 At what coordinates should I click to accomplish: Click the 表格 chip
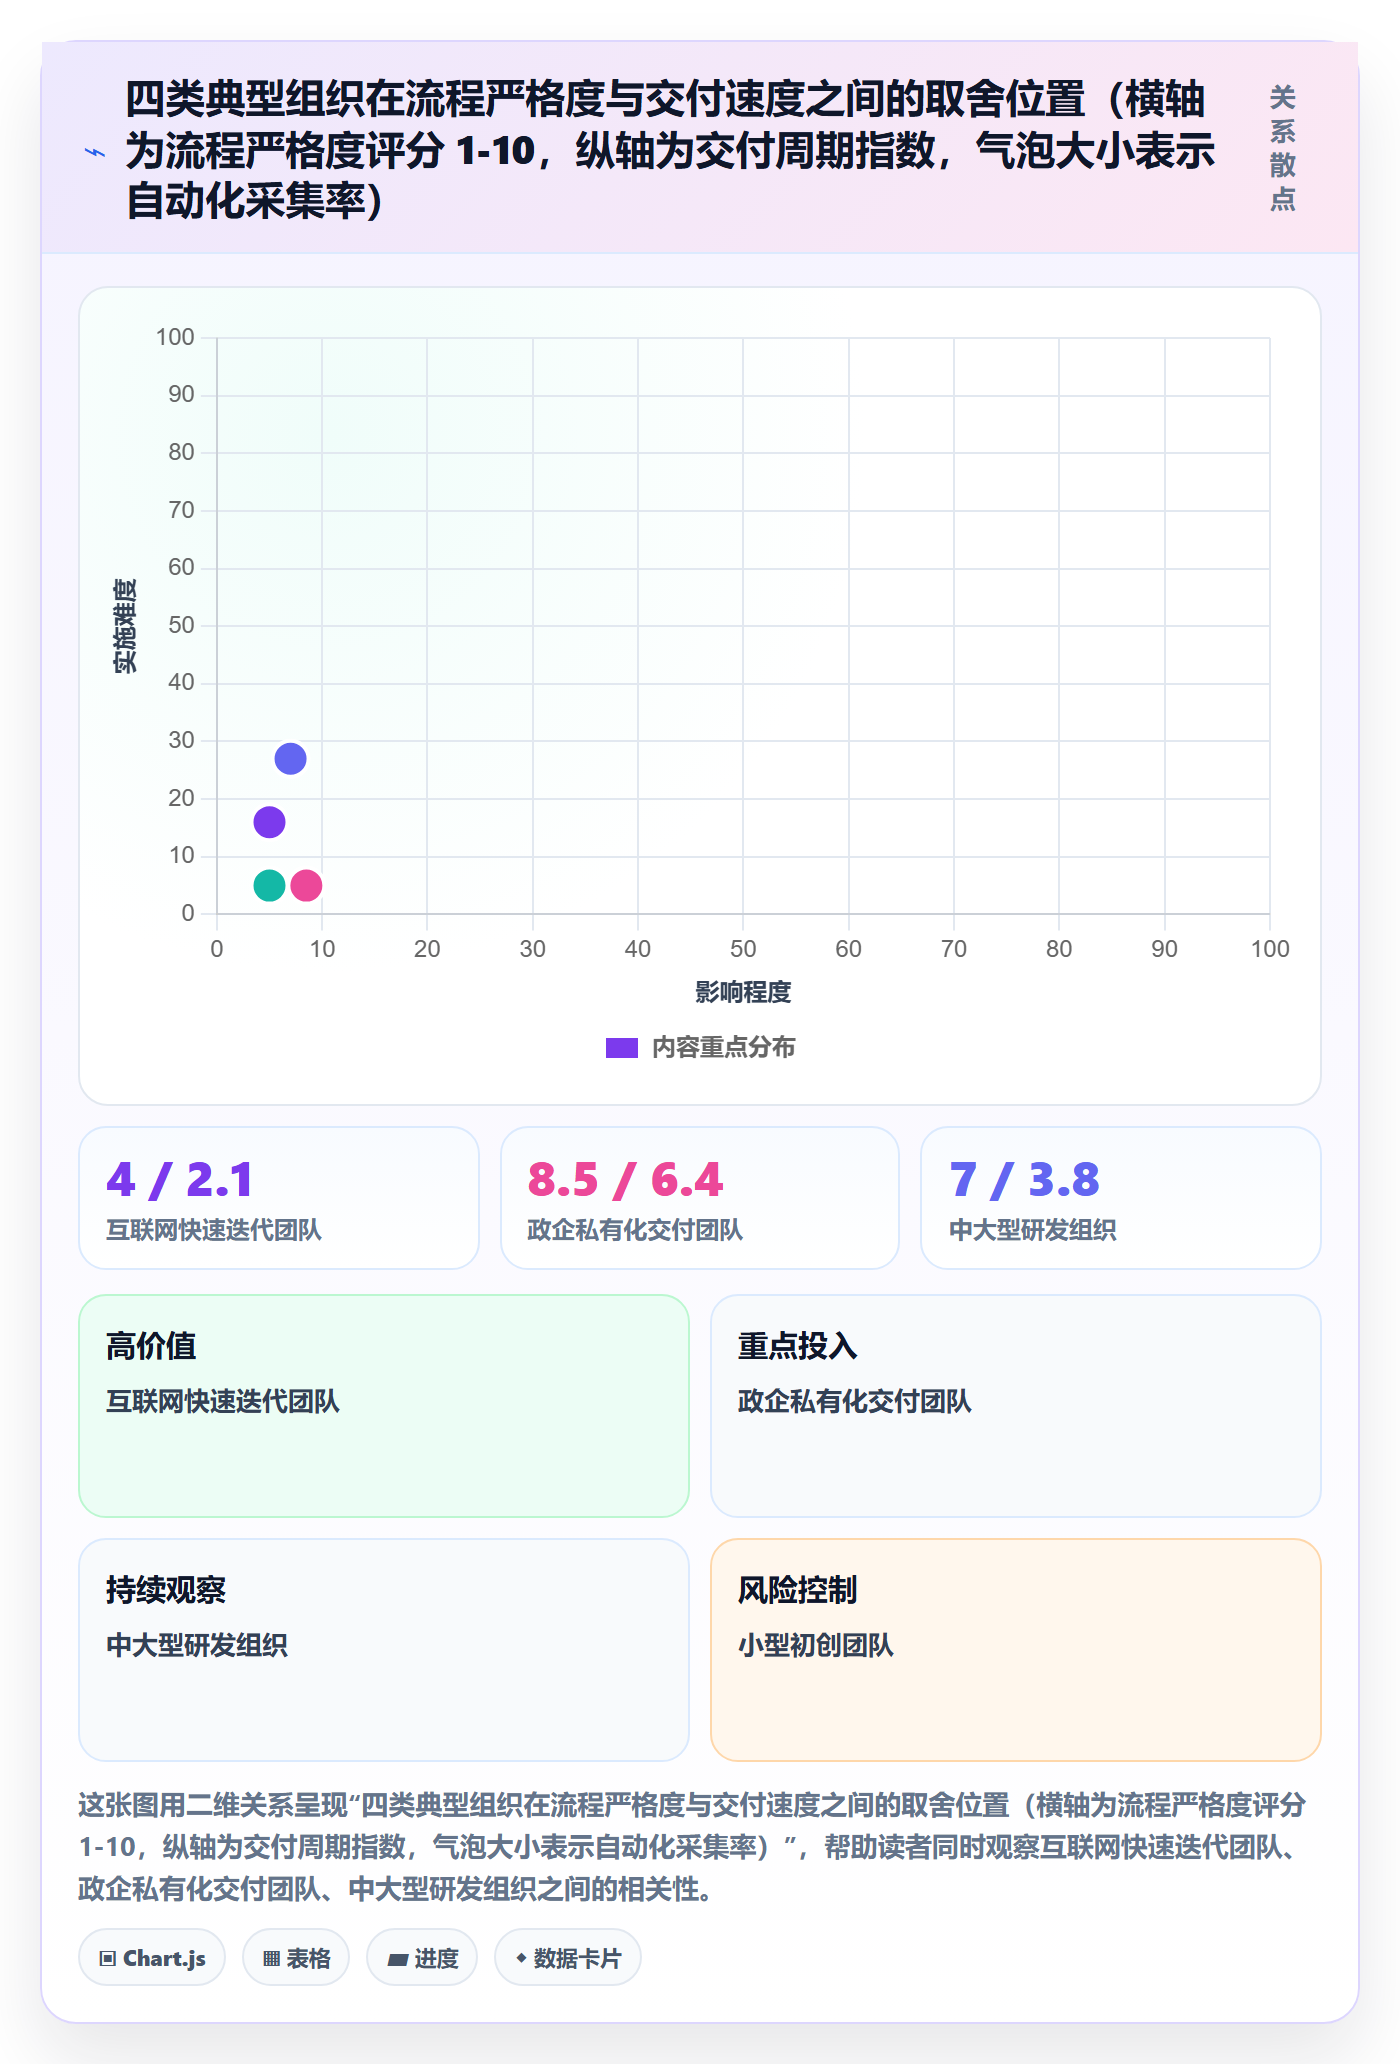[296, 1958]
